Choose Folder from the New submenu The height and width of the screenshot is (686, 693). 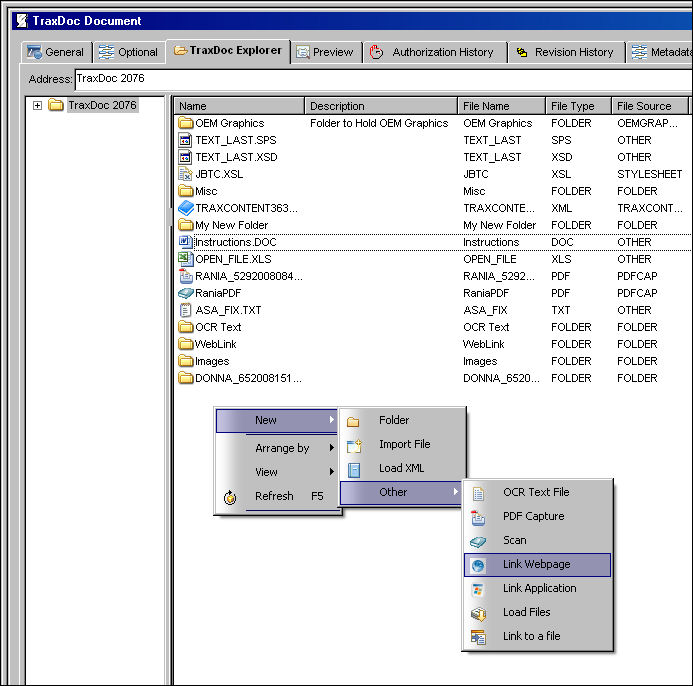pyautogui.click(x=403, y=420)
